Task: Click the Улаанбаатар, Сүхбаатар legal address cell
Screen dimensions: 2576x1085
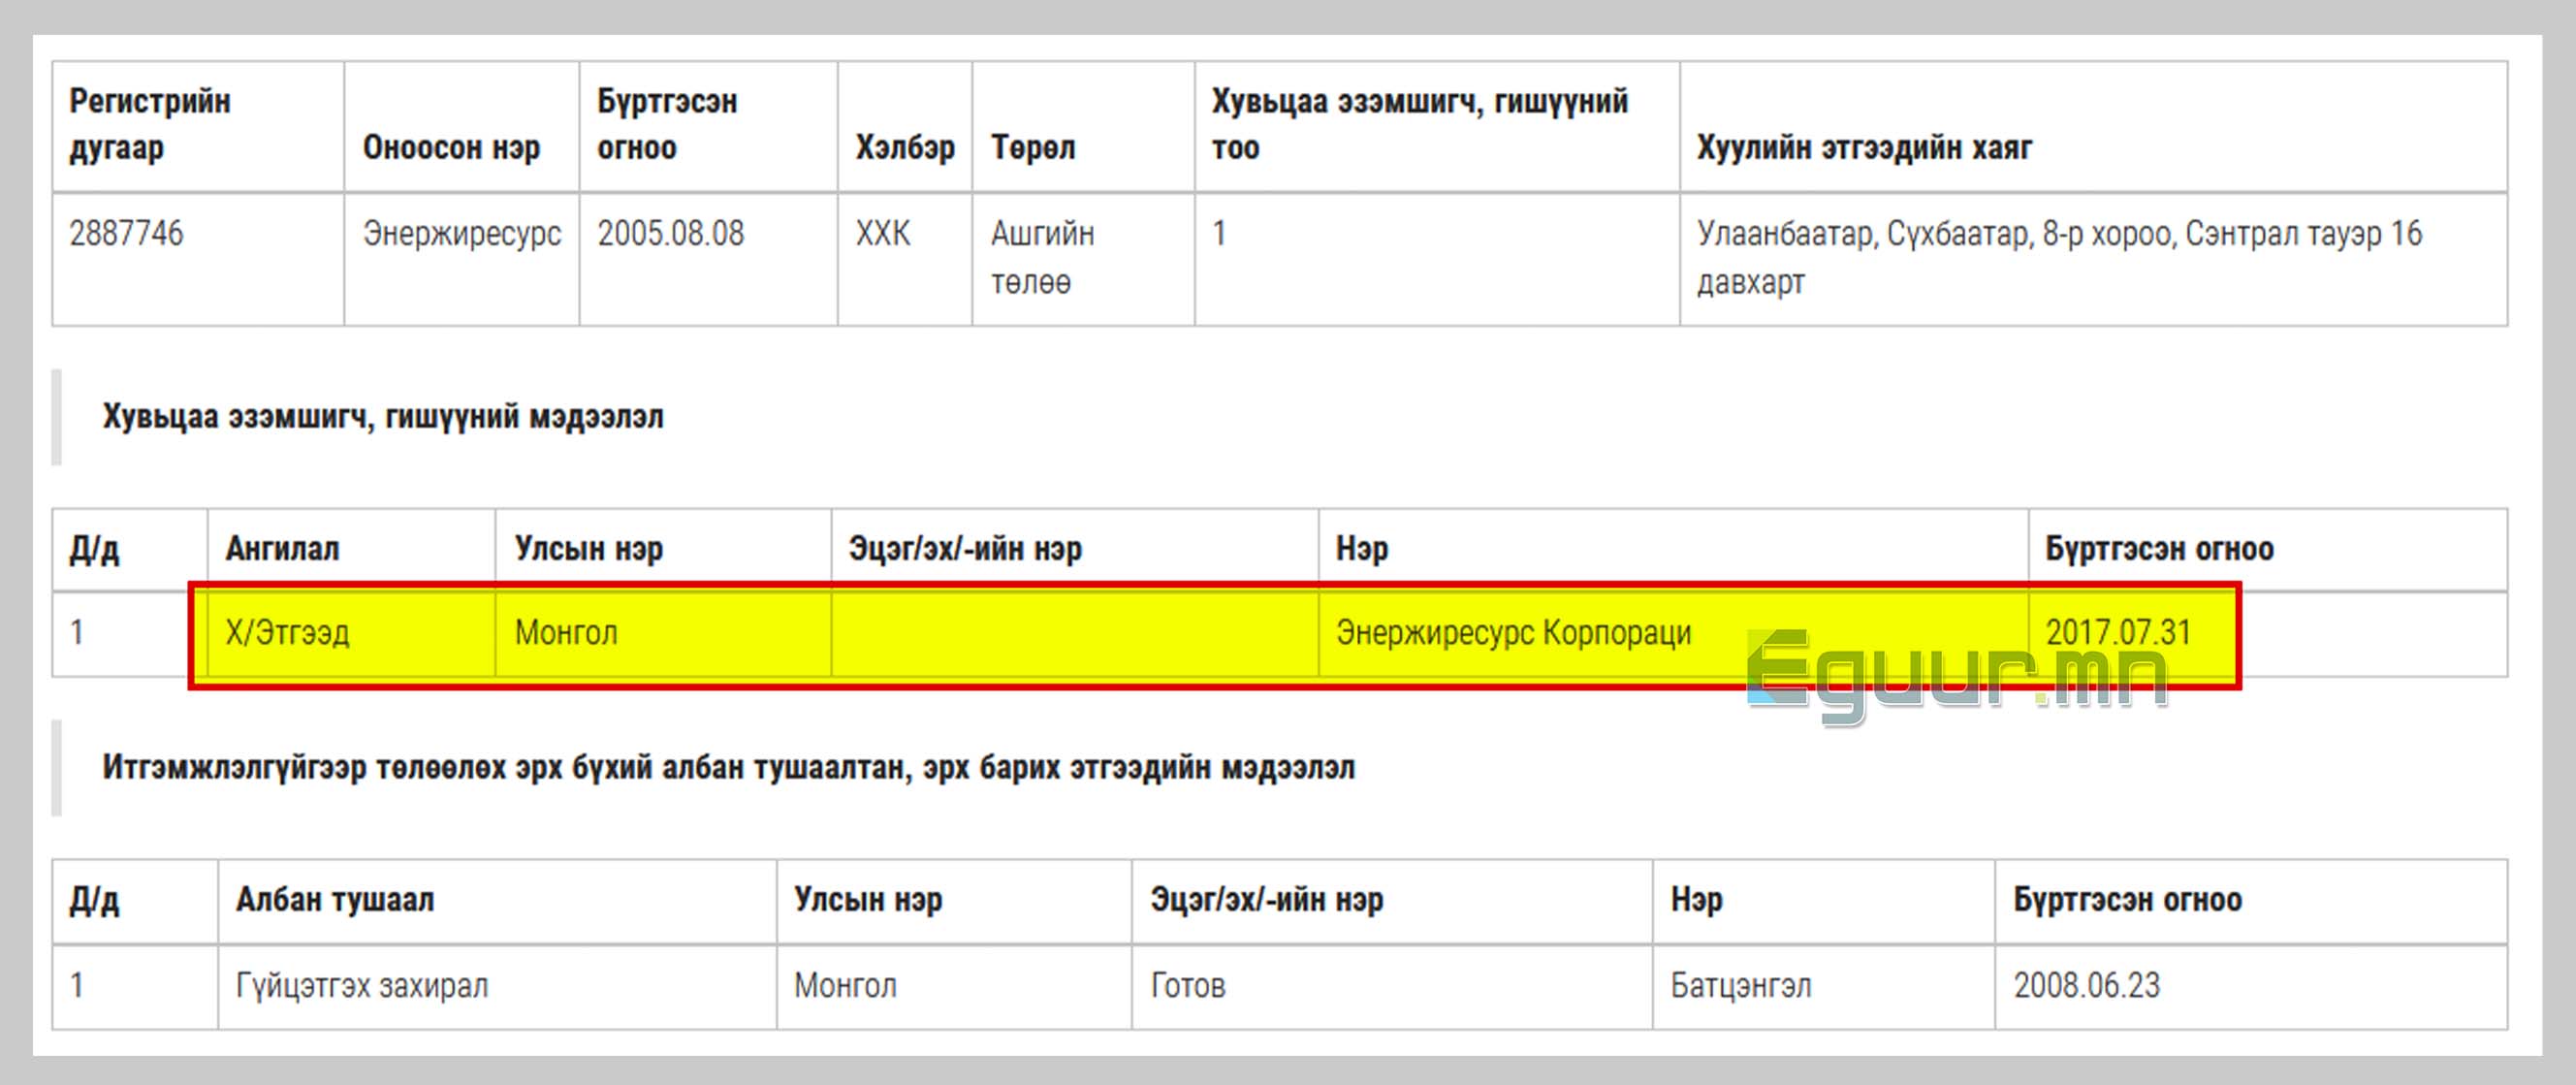Action: coord(2093,258)
